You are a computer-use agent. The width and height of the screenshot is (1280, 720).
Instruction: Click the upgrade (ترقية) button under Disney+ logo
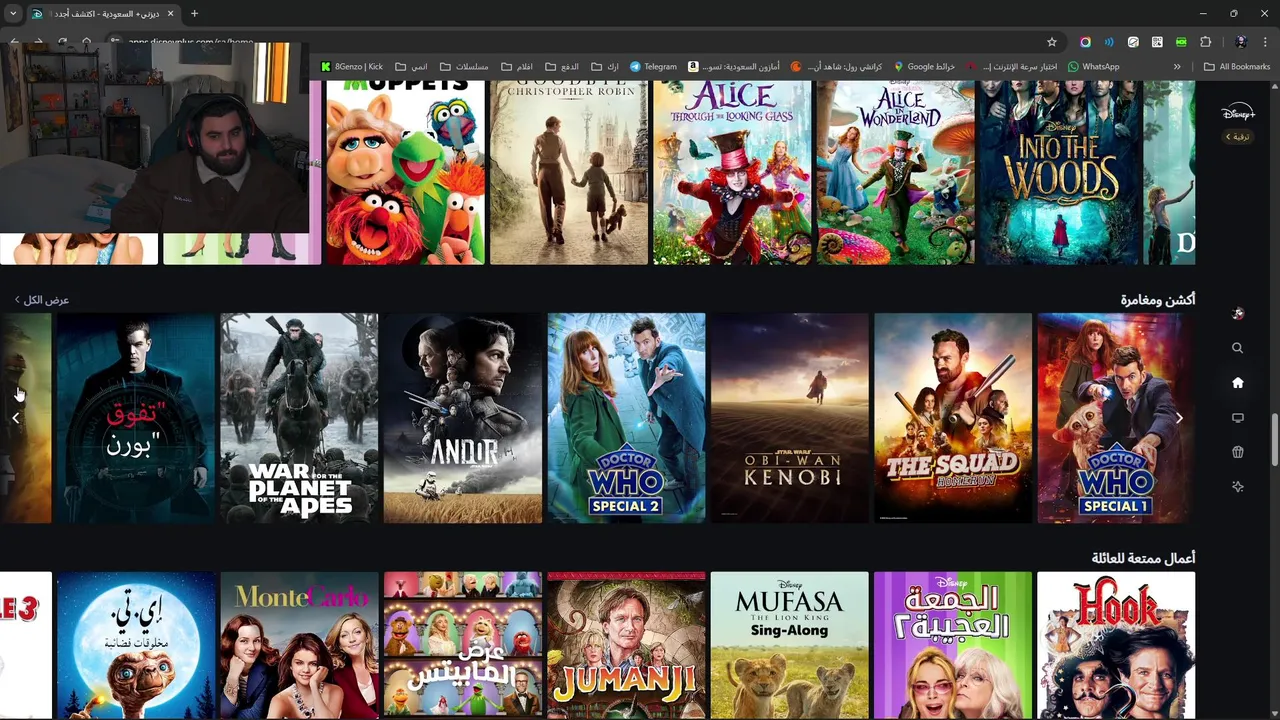point(1238,136)
